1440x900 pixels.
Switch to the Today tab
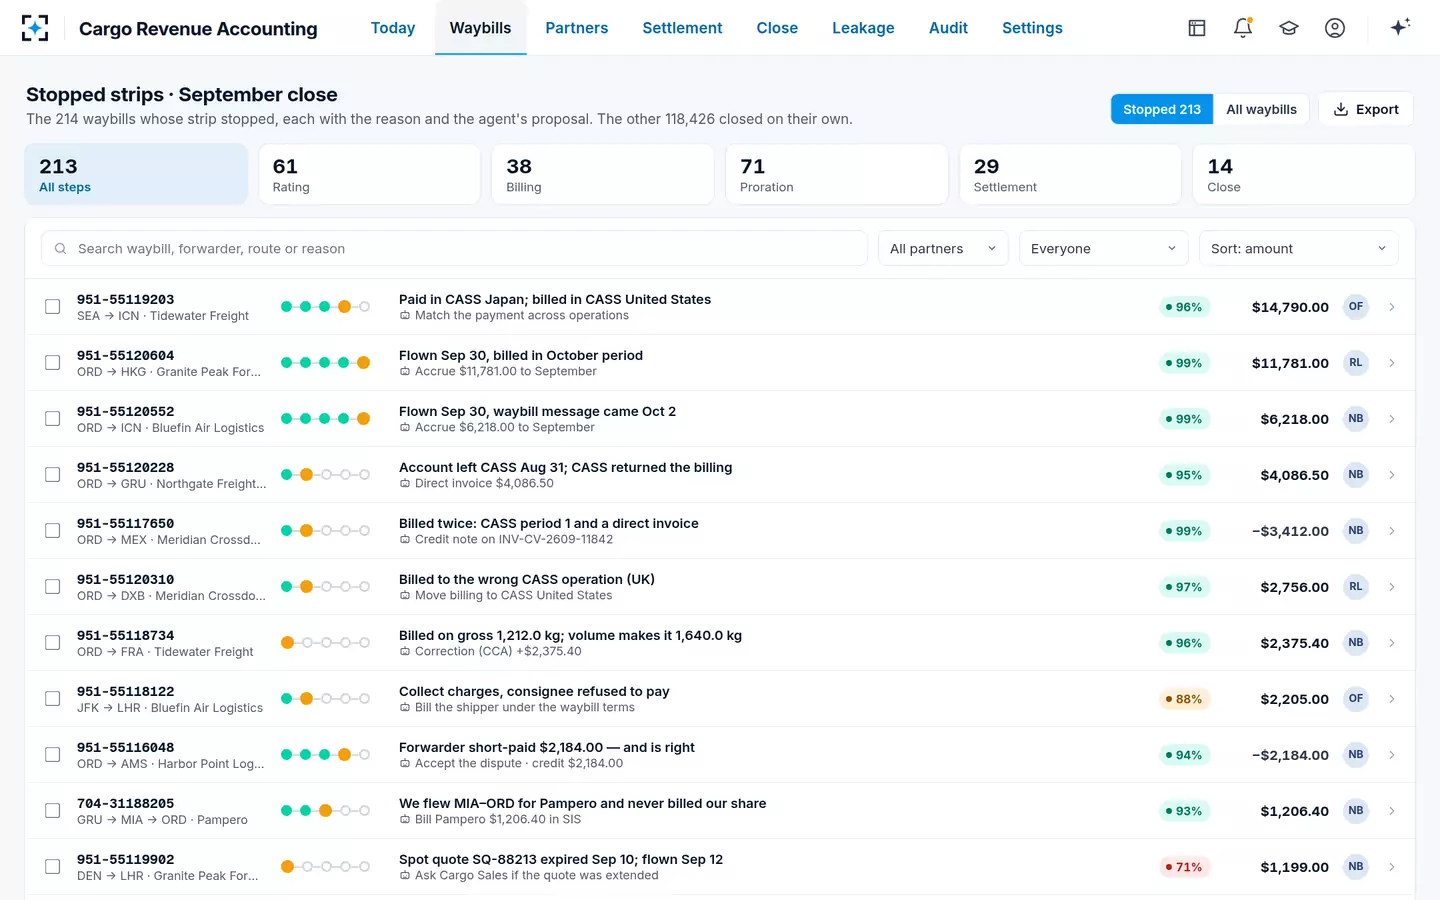coord(393,28)
